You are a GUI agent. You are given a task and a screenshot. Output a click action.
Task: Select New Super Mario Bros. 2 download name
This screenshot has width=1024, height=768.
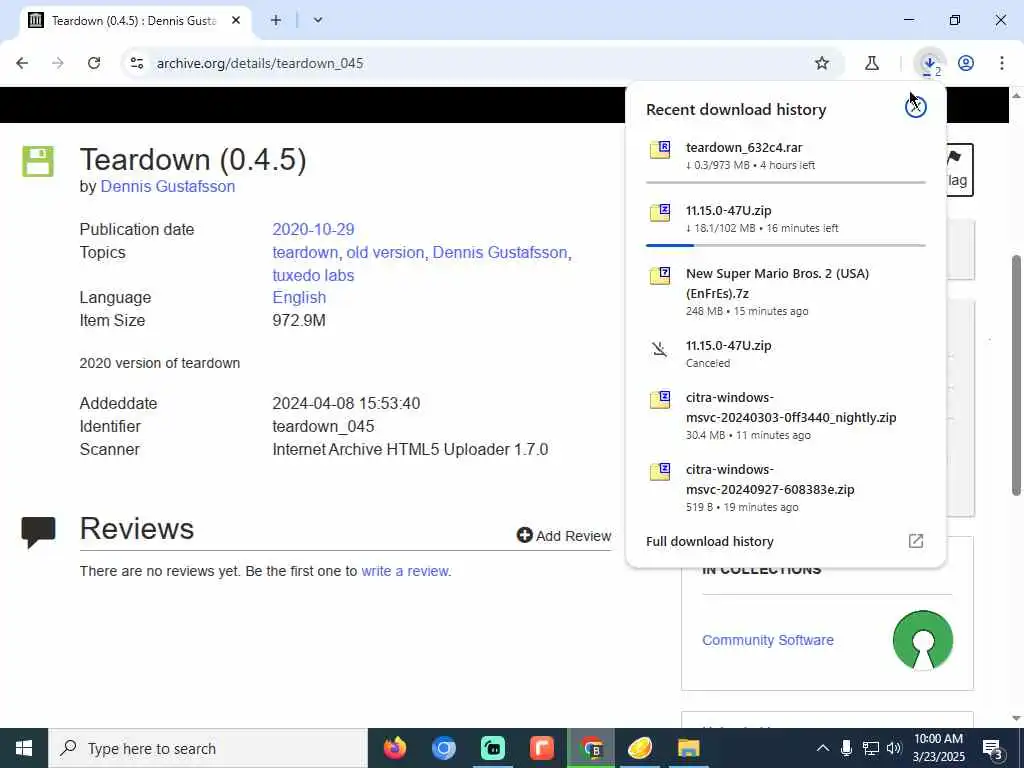[777, 283]
